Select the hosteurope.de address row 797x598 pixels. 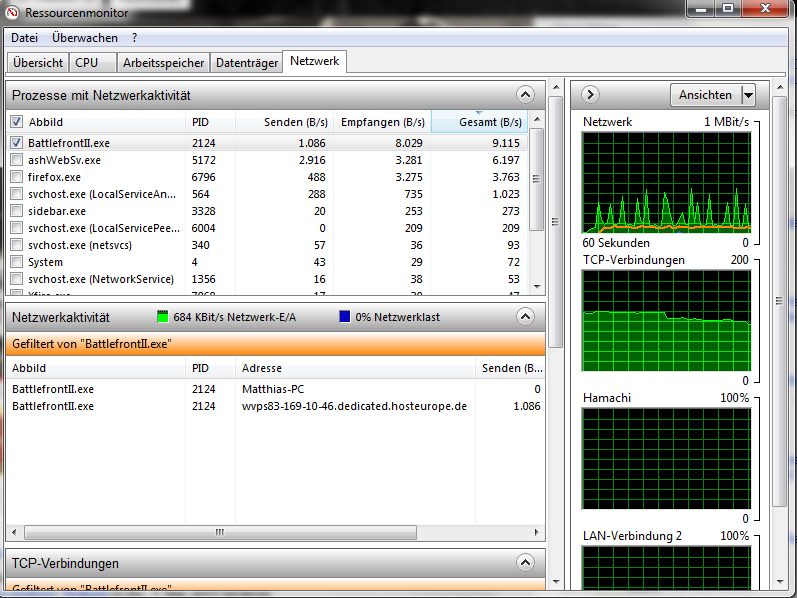(354, 406)
